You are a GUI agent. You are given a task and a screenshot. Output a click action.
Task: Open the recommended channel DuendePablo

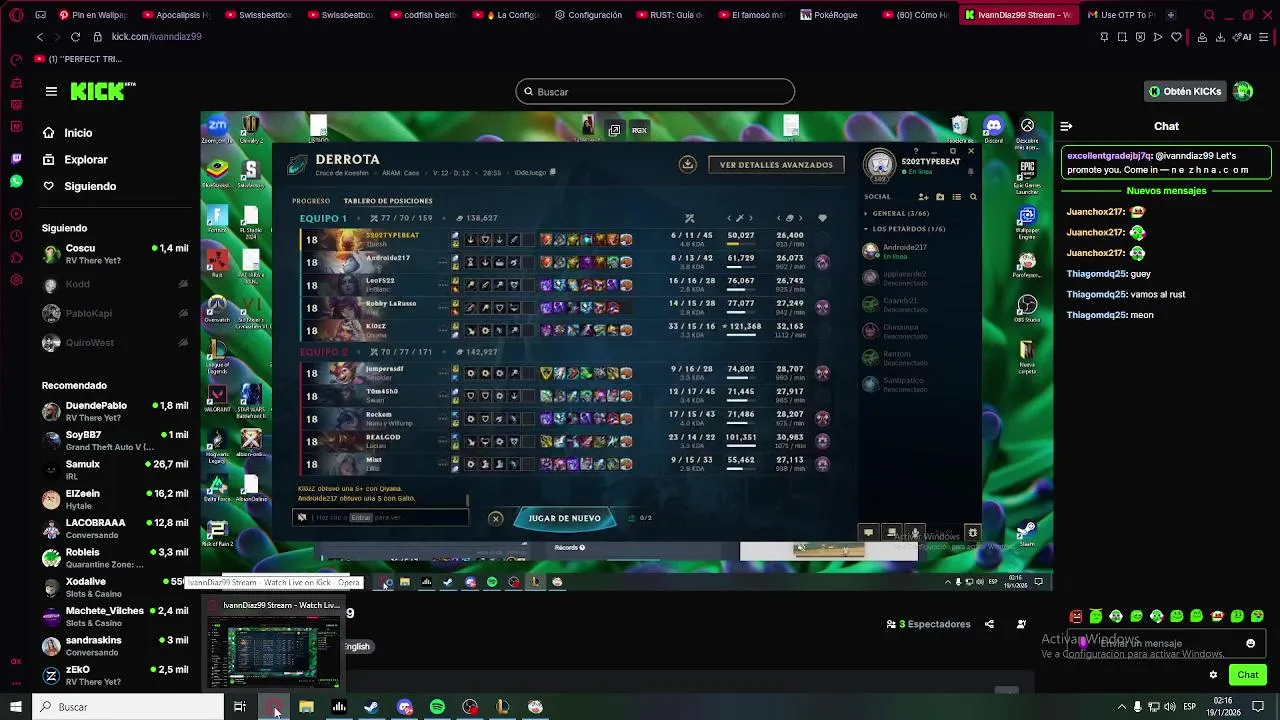click(115, 411)
